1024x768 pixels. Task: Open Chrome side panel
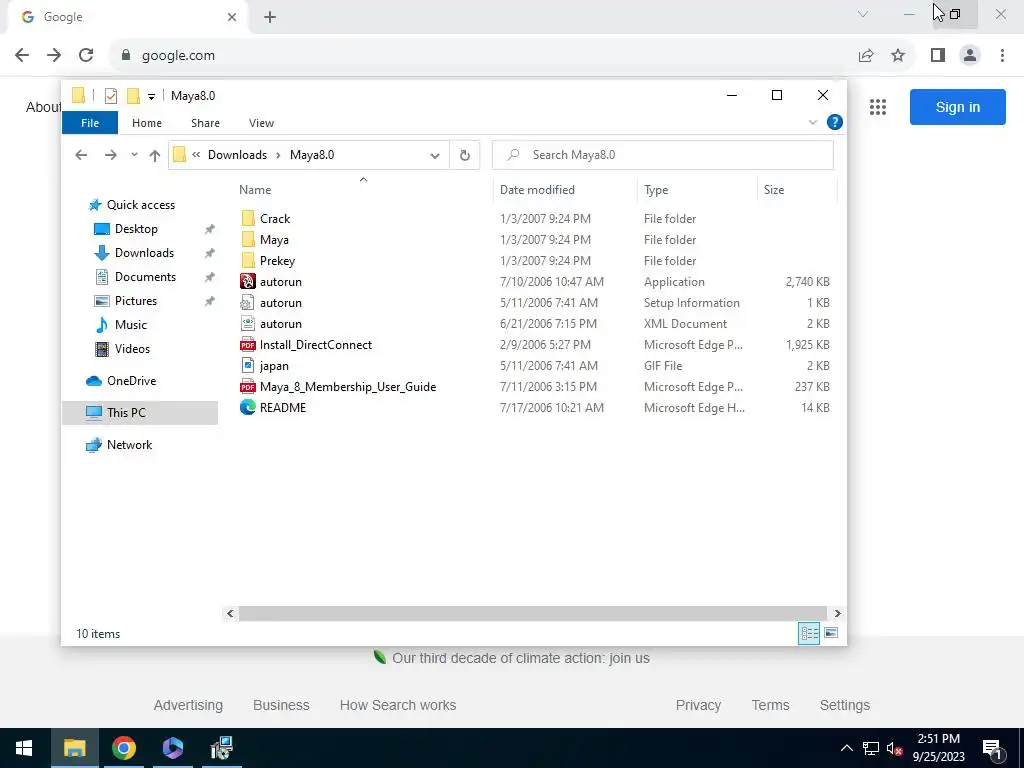pos(938,56)
